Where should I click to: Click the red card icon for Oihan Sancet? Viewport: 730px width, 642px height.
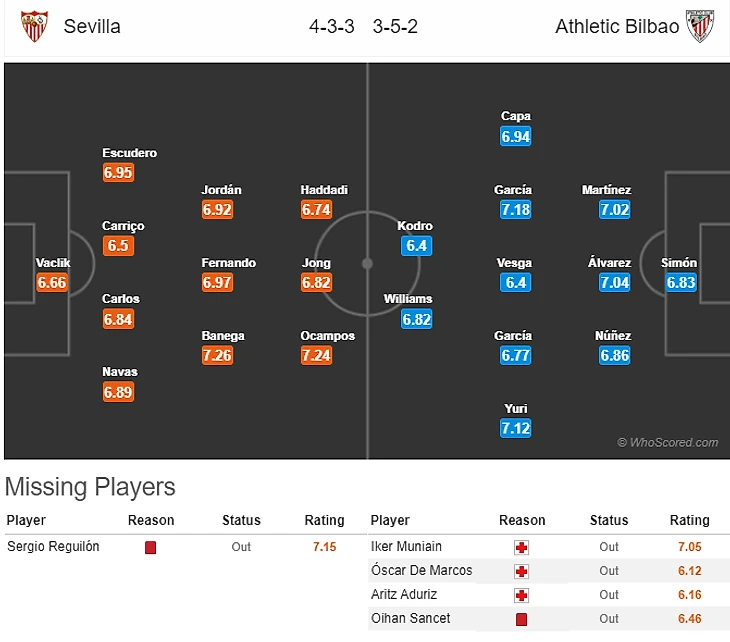[521, 619]
